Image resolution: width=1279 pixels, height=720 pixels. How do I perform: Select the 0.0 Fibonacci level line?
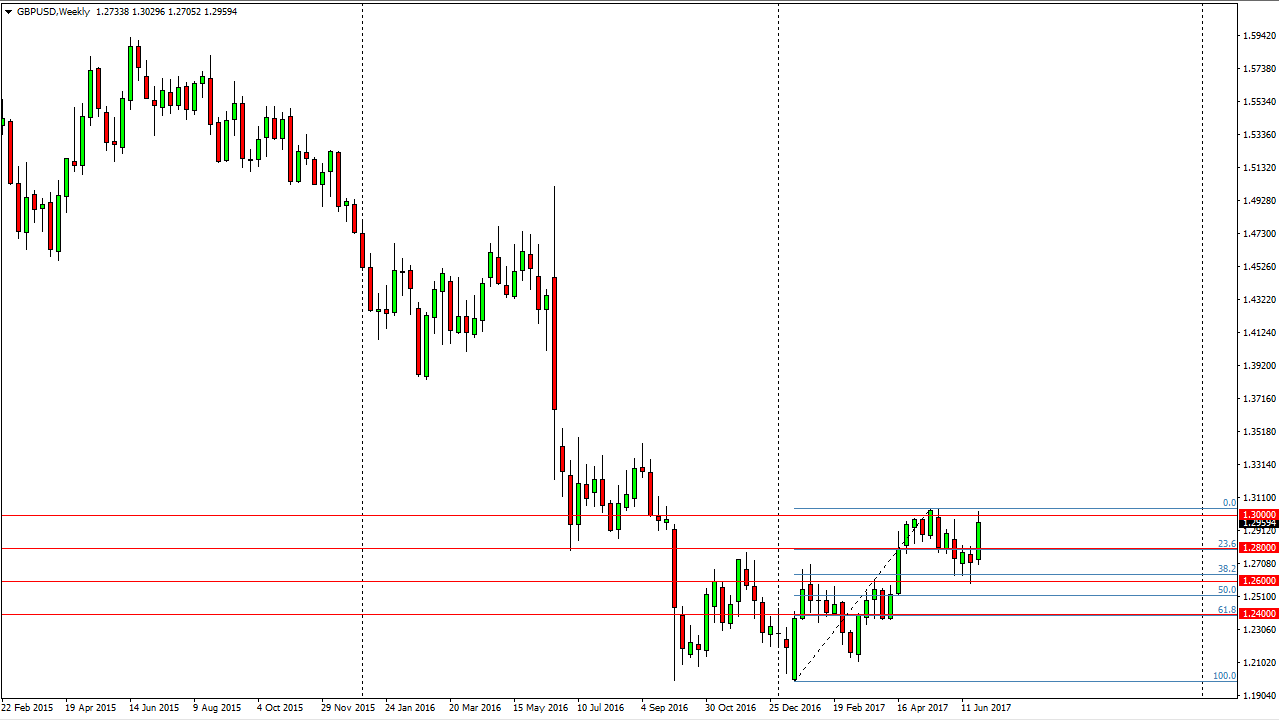[1000, 507]
